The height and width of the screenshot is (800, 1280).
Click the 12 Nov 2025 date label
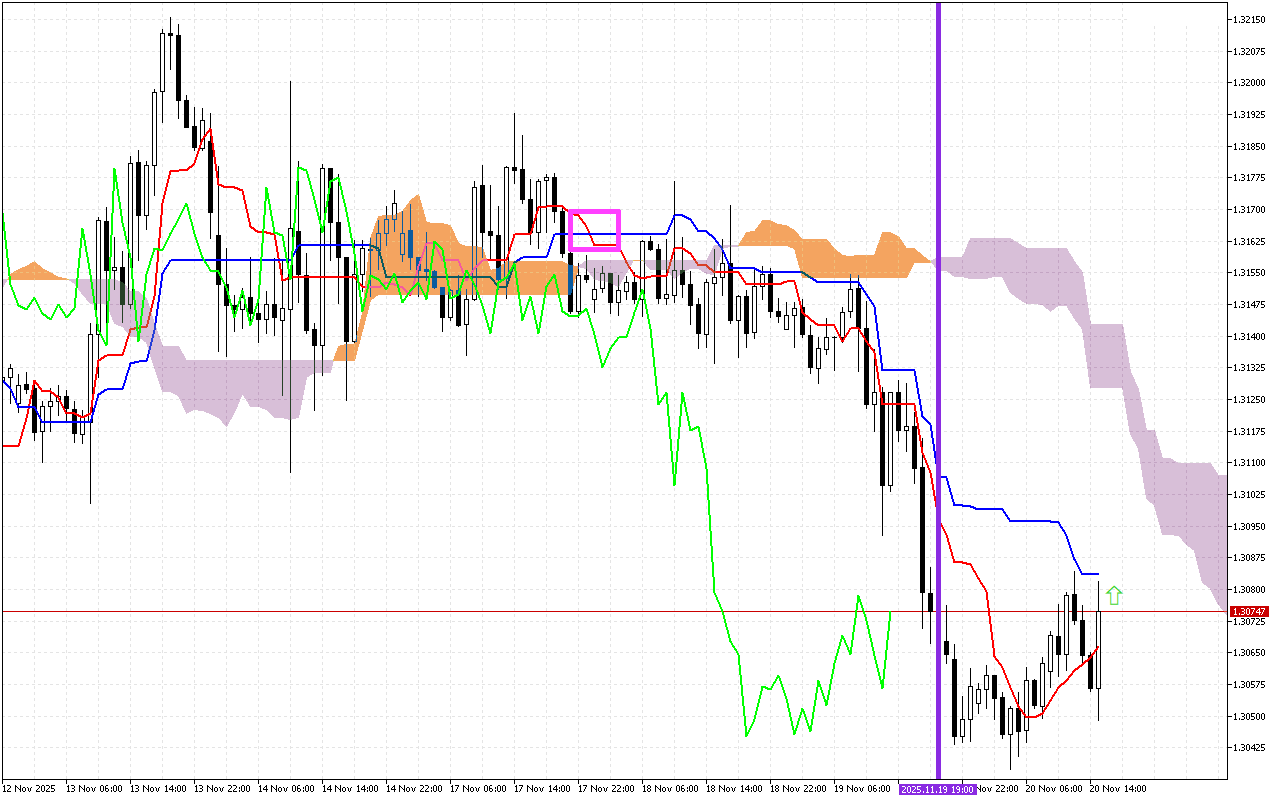(x=30, y=788)
